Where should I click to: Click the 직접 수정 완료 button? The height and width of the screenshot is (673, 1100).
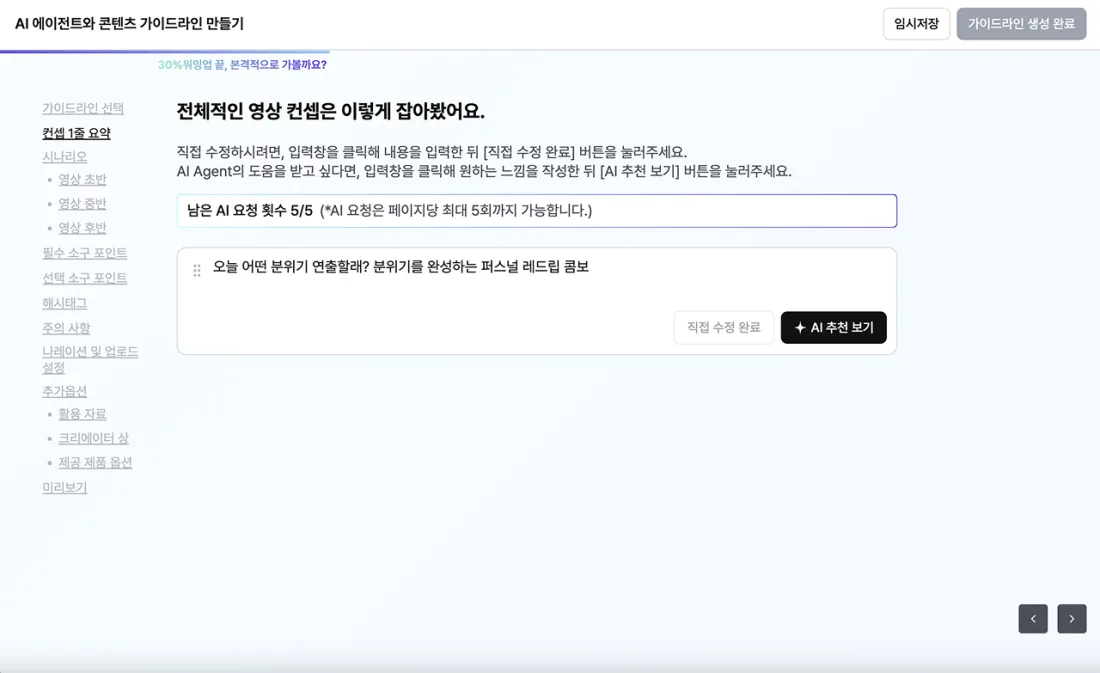pyautogui.click(x=723, y=328)
